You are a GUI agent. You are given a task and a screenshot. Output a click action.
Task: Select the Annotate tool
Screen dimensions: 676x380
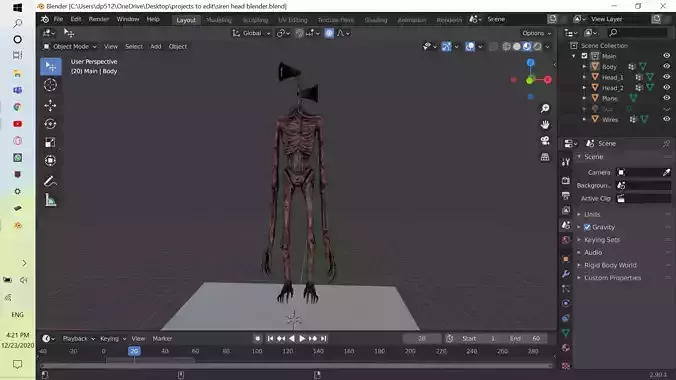(50, 182)
